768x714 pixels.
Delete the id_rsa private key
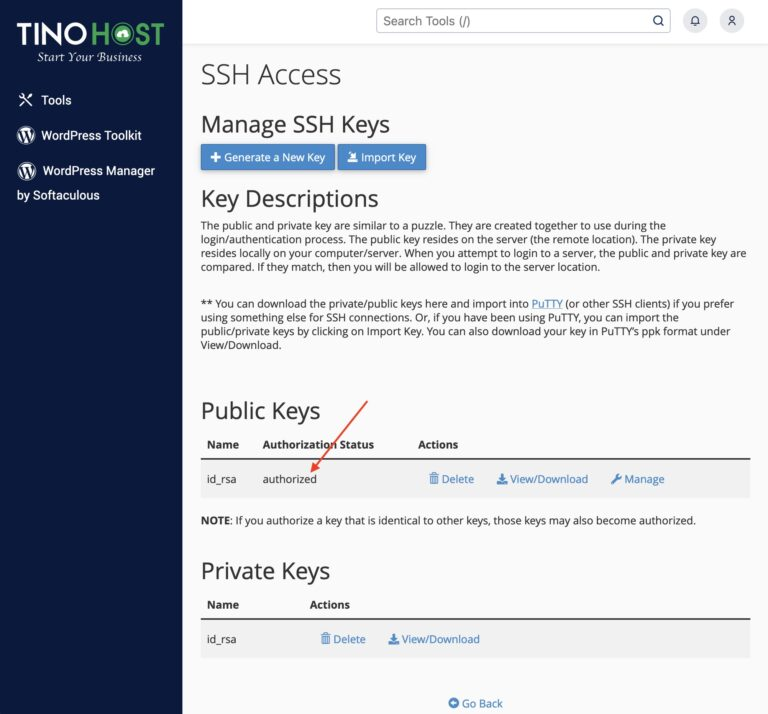coord(343,639)
